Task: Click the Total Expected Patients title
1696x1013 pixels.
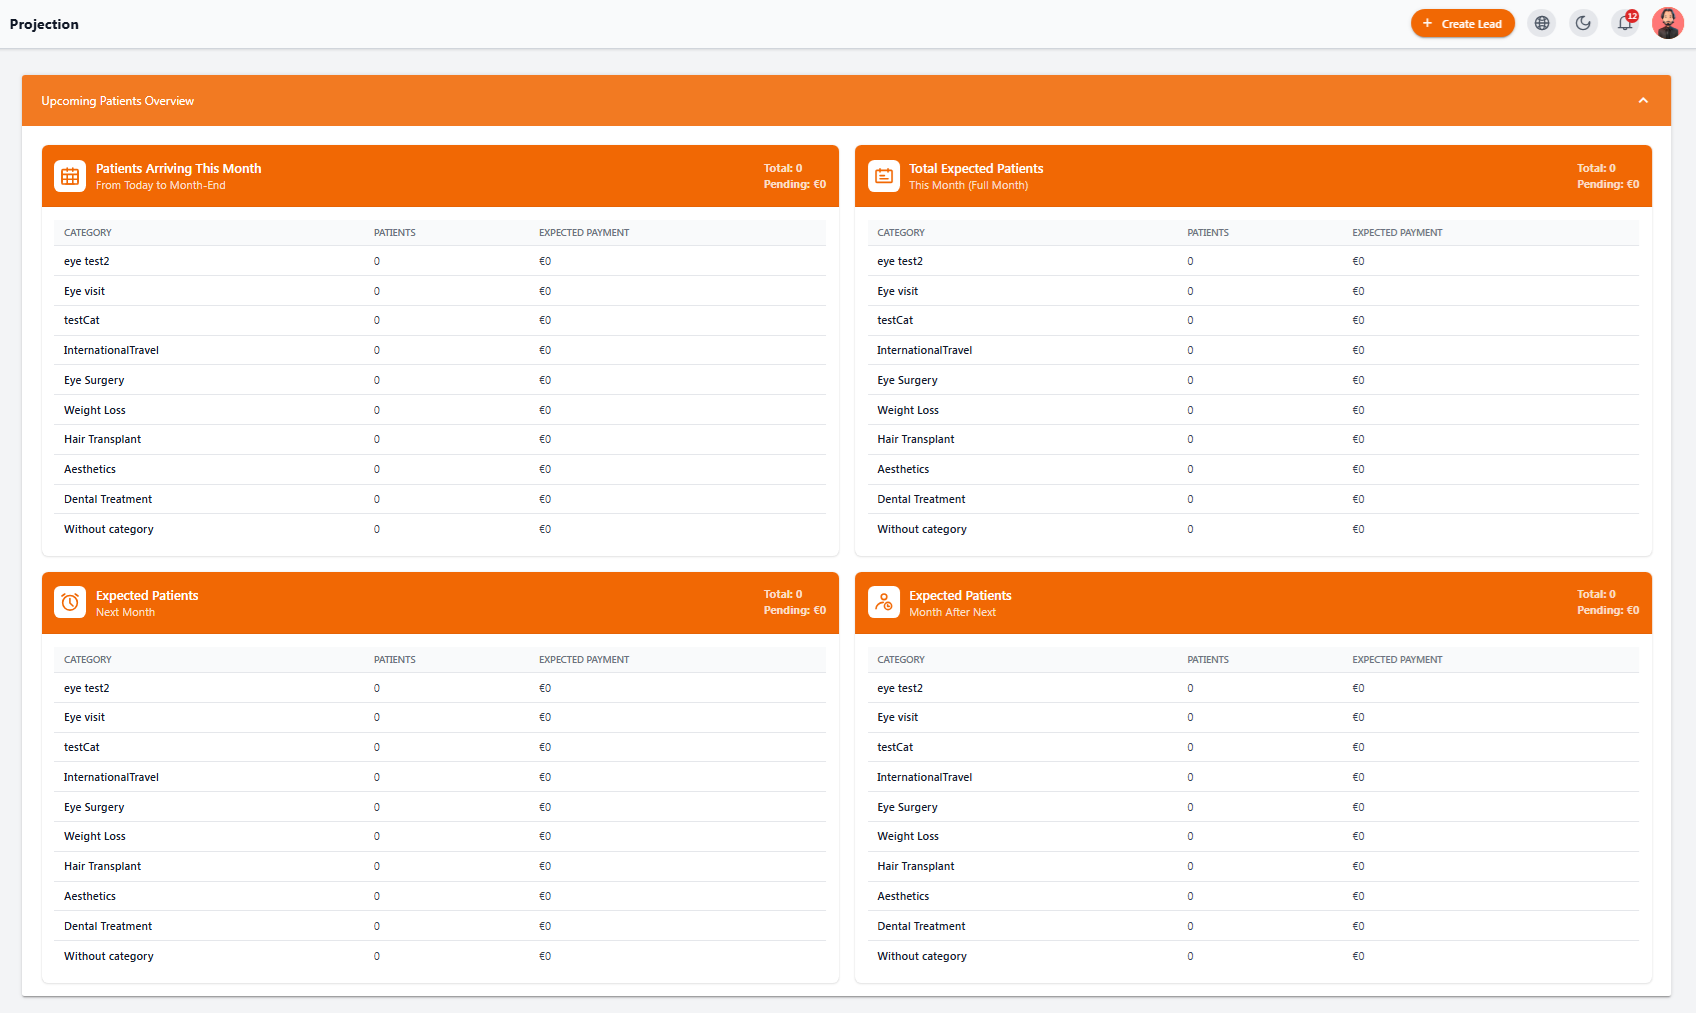Action: (x=976, y=169)
